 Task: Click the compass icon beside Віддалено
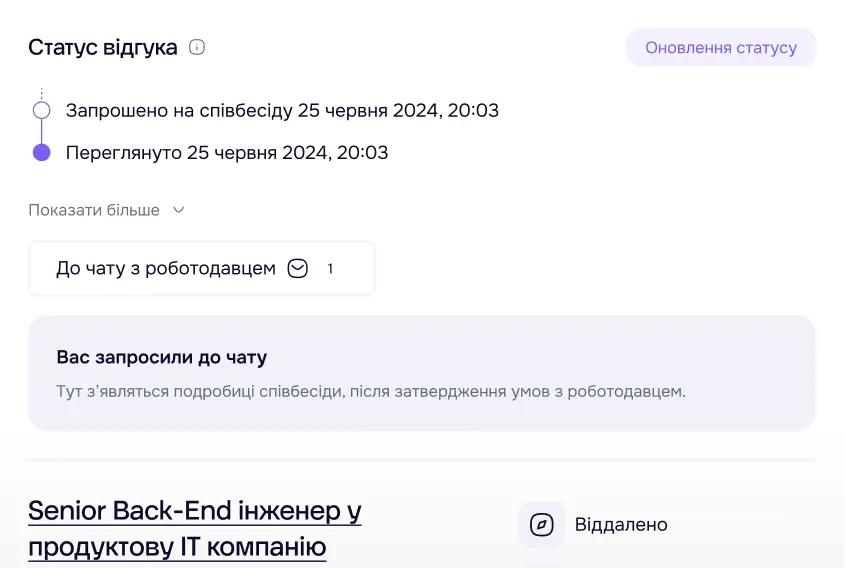pyautogui.click(x=541, y=524)
